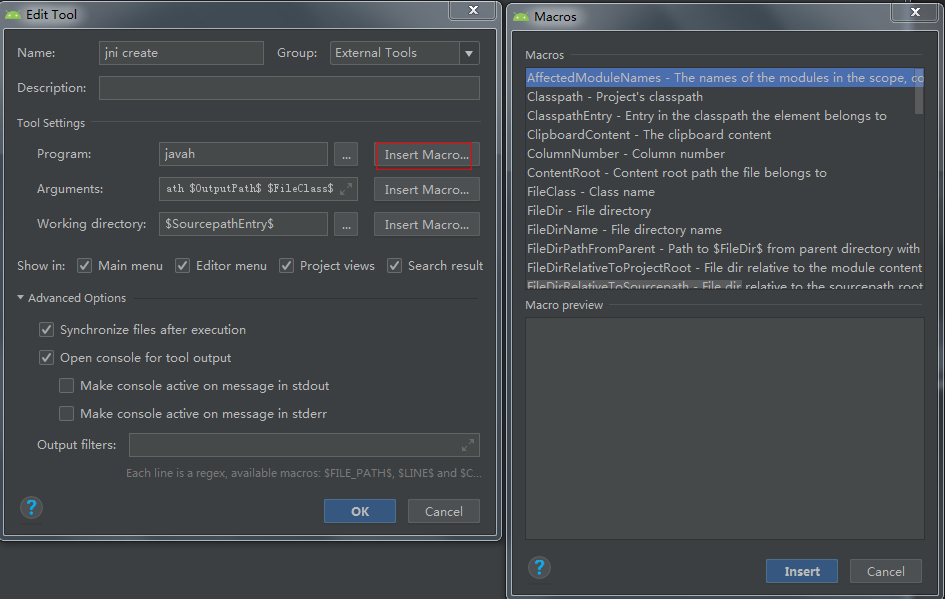Select ContentRoot macro row
The width and height of the screenshot is (945, 599).
click(724, 173)
